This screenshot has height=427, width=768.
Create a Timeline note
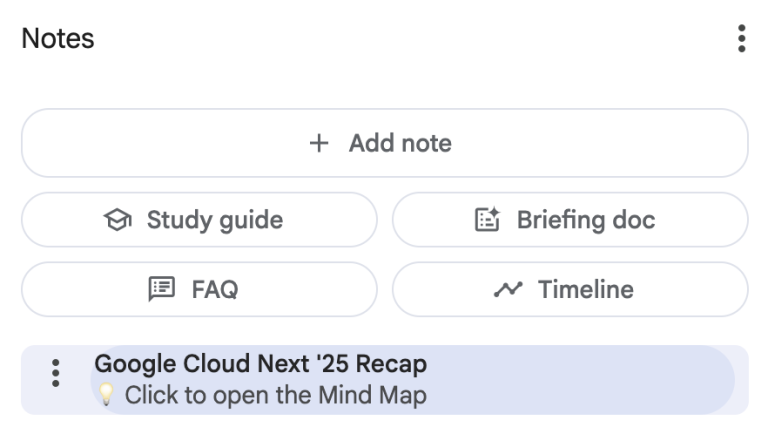pos(570,290)
